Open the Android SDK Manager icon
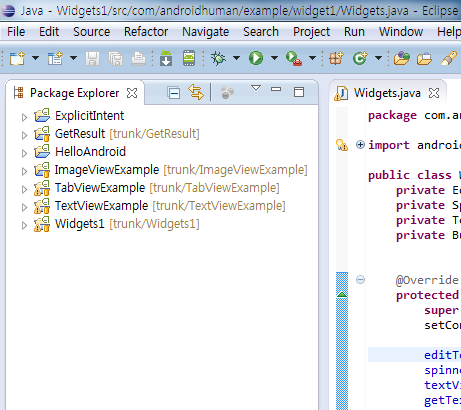 166,58
